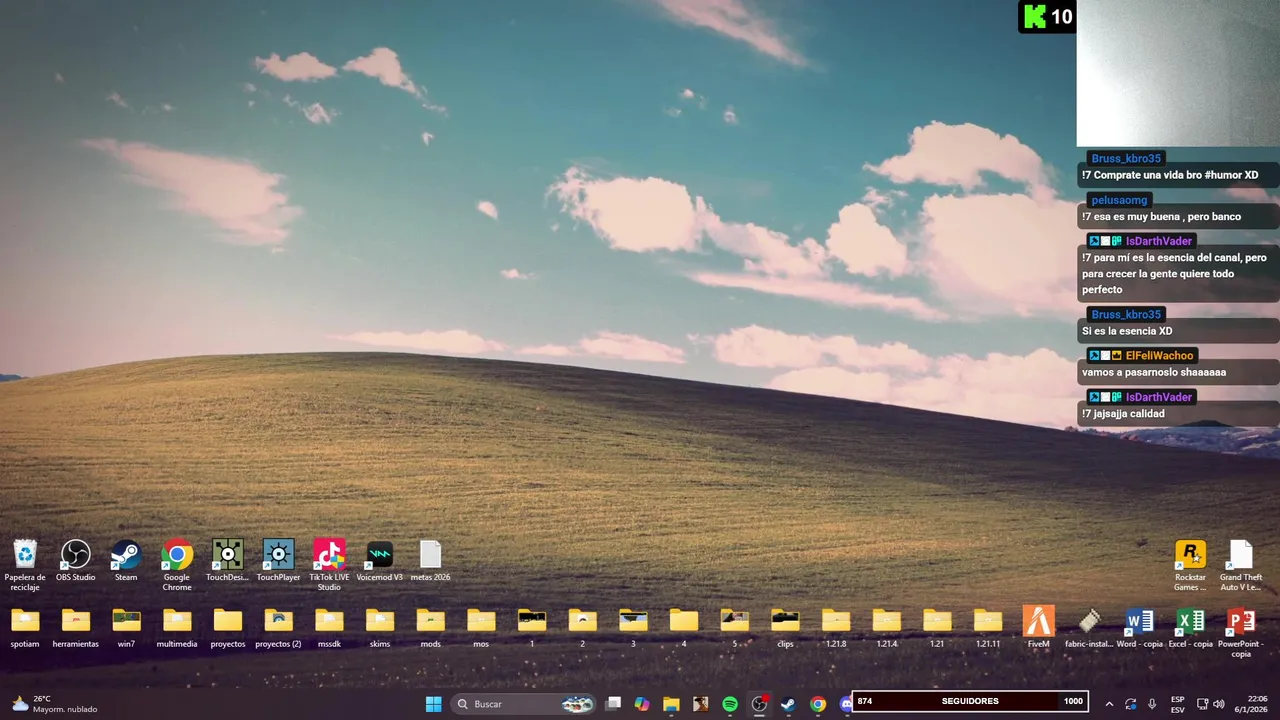1280x720 pixels.
Task: Select the folder named 3
Action: 633,628
